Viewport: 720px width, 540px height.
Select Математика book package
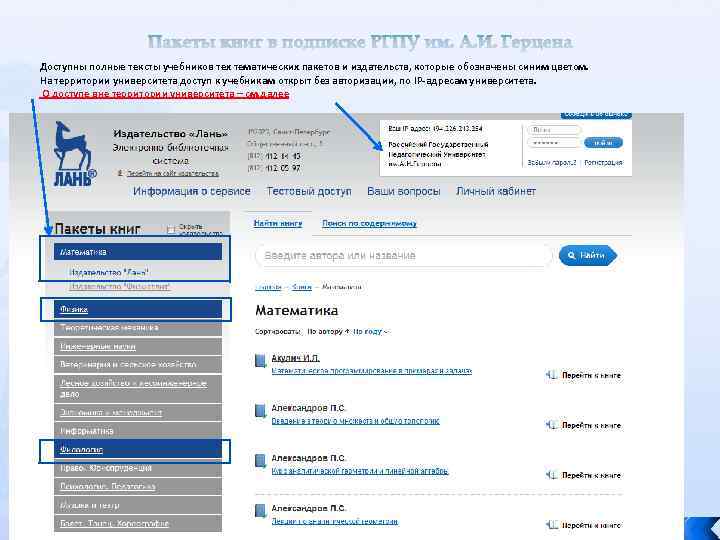(x=138, y=252)
